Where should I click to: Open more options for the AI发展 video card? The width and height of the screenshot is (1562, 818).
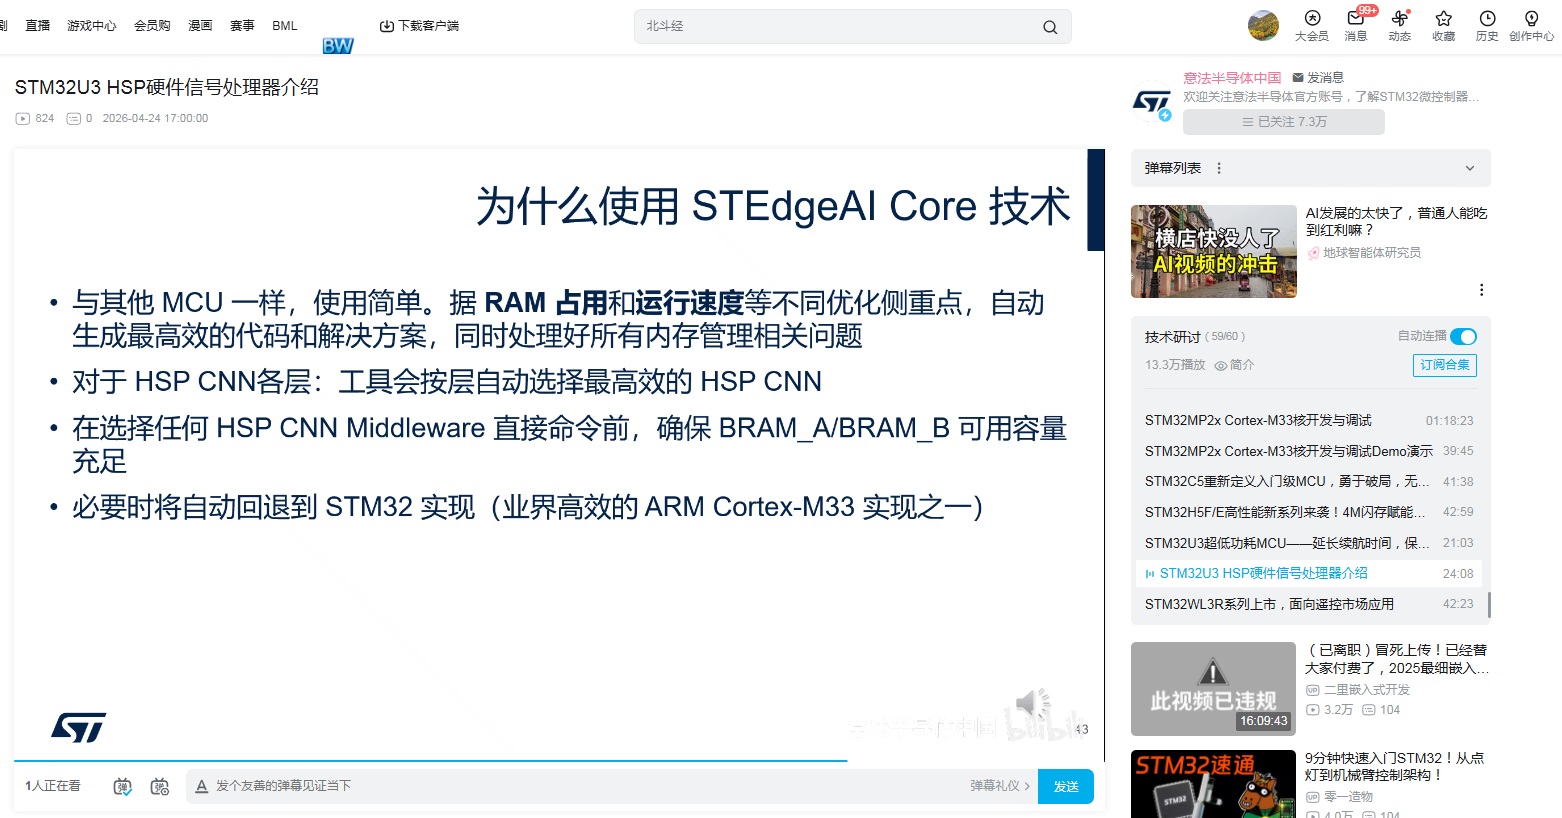point(1481,290)
